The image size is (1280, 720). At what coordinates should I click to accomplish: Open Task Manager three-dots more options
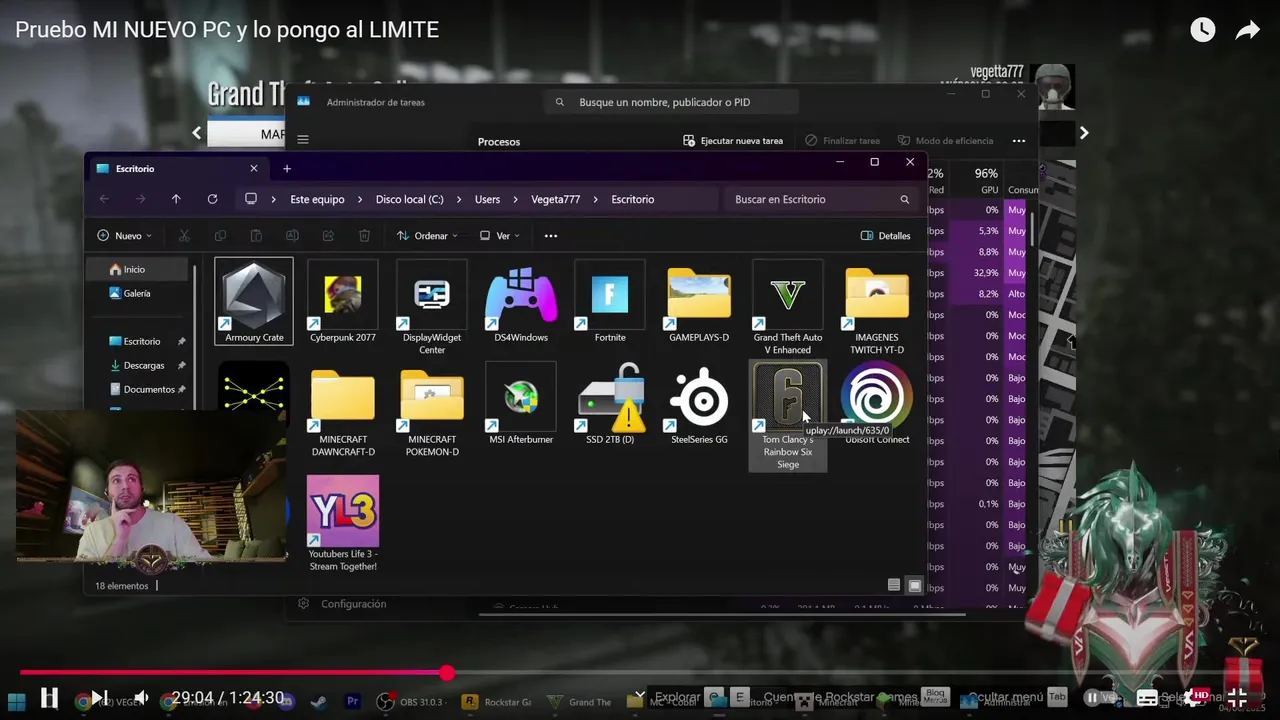point(1019,141)
